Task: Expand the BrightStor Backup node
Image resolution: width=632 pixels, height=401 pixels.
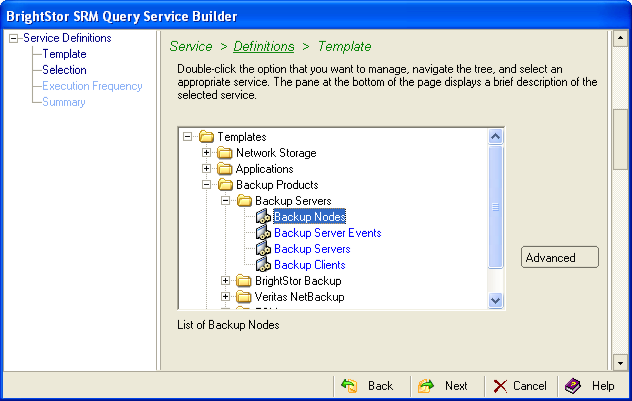Action: point(225,280)
